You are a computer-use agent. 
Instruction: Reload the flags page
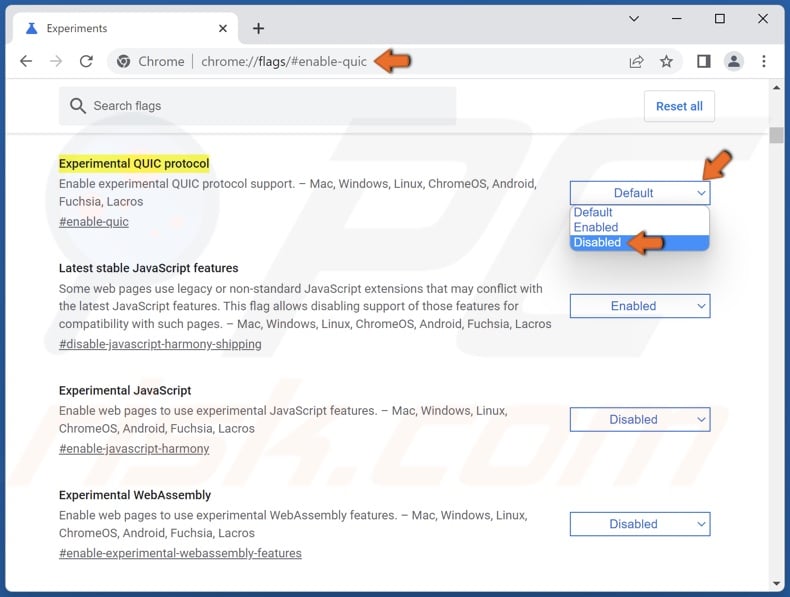tap(86, 61)
